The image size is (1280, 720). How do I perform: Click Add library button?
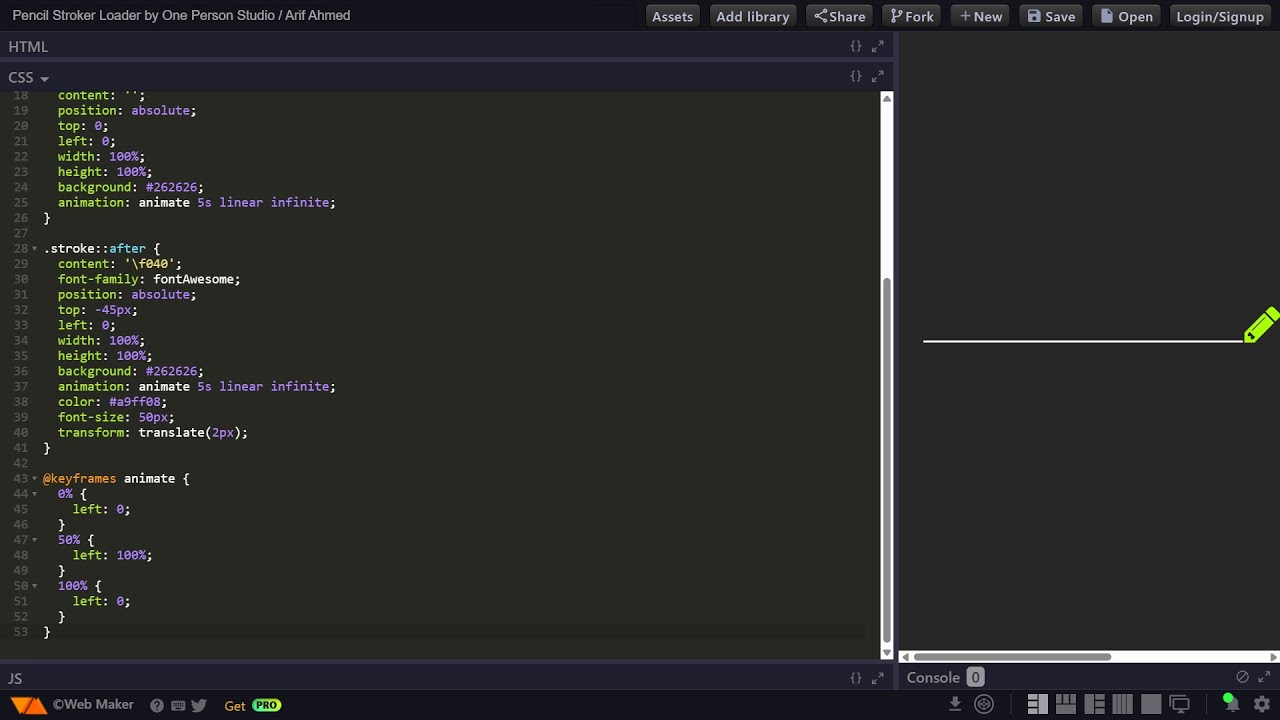coord(752,16)
